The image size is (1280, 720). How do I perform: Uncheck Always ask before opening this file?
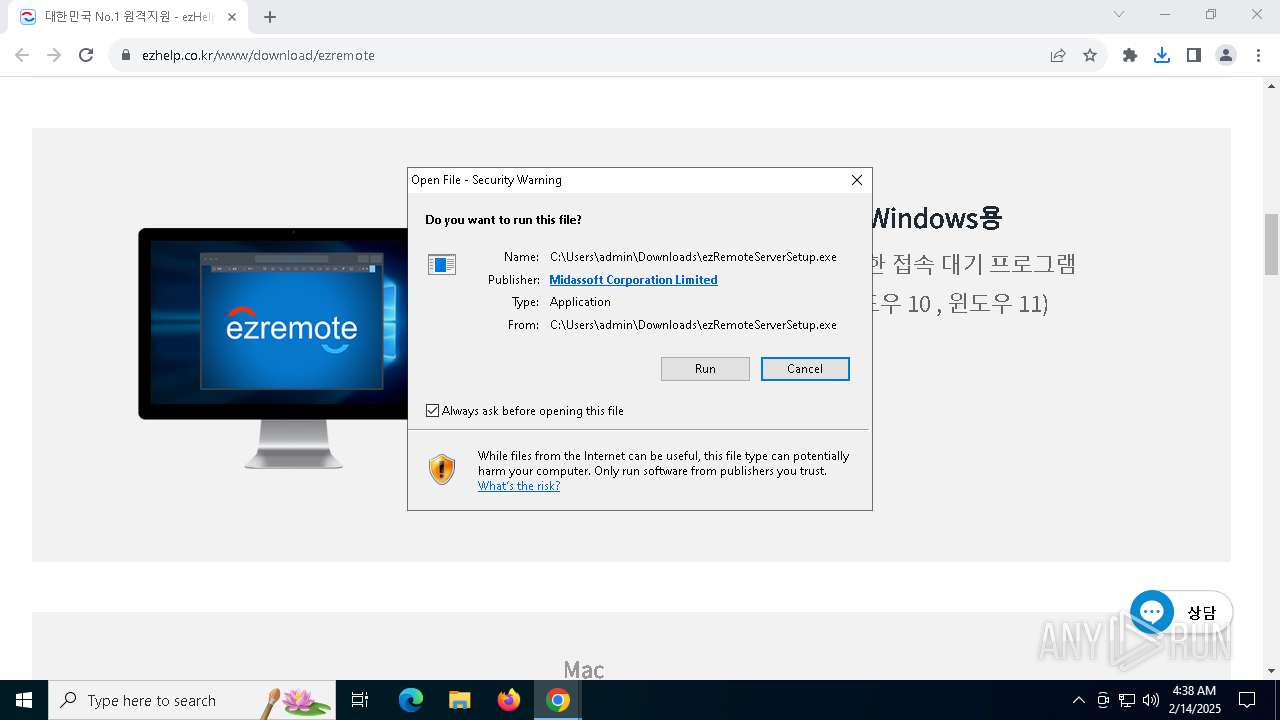pos(432,411)
